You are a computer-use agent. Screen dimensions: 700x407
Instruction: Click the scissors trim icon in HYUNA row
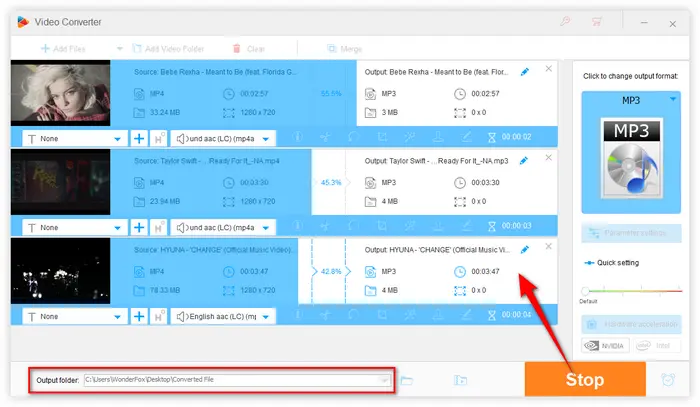click(x=325, y=315)
